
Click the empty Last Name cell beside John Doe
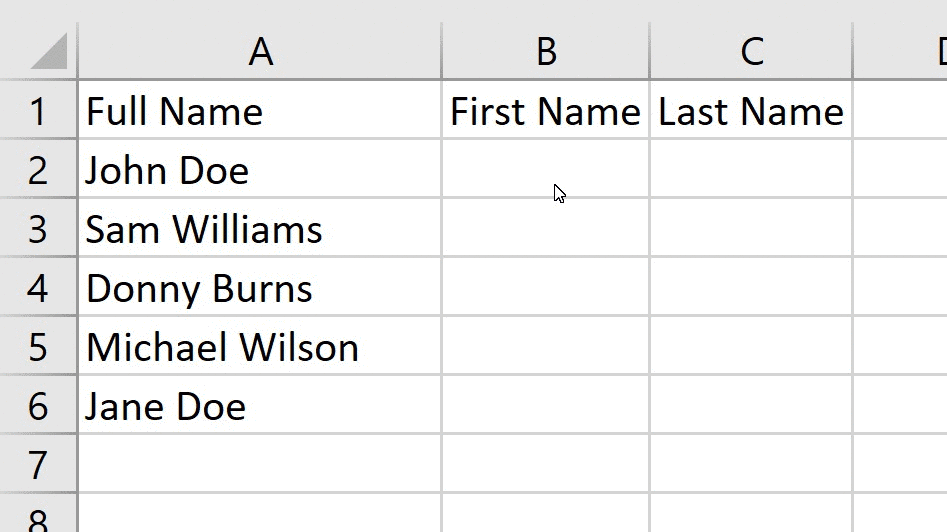[751, 170]
